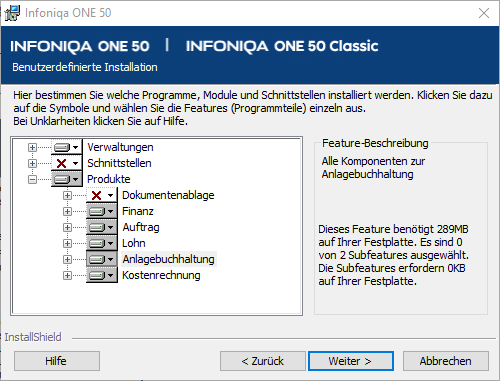Click the 'Benutzerdefinierte Installation' heading text
The width and height of the screenshot is (500, 381).
(x=85, y=67)
